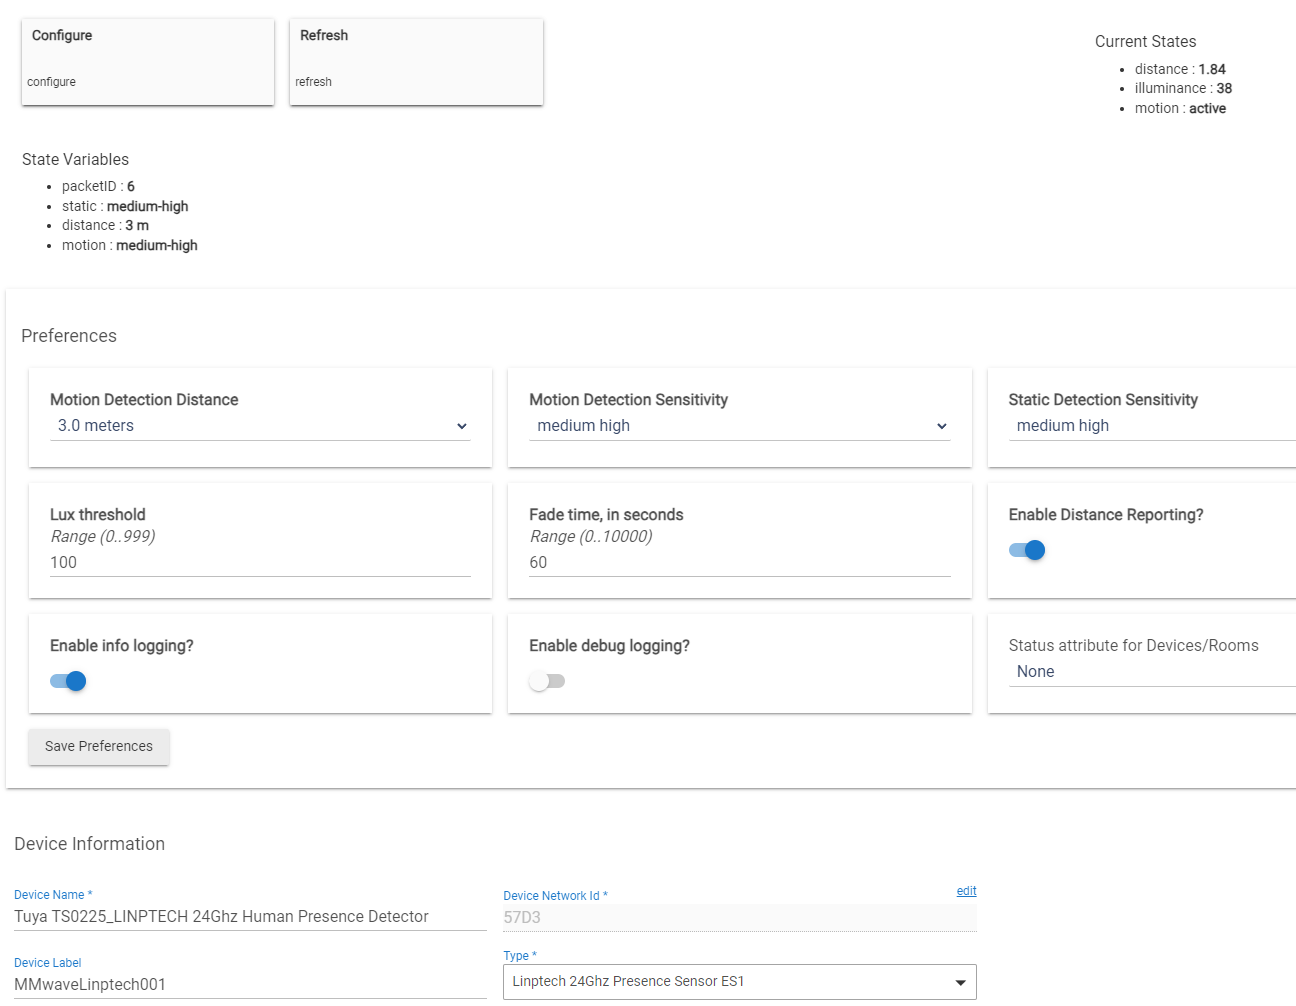
Task: Click the illuminance 38 current state
Action: [x=1183, y=88]
